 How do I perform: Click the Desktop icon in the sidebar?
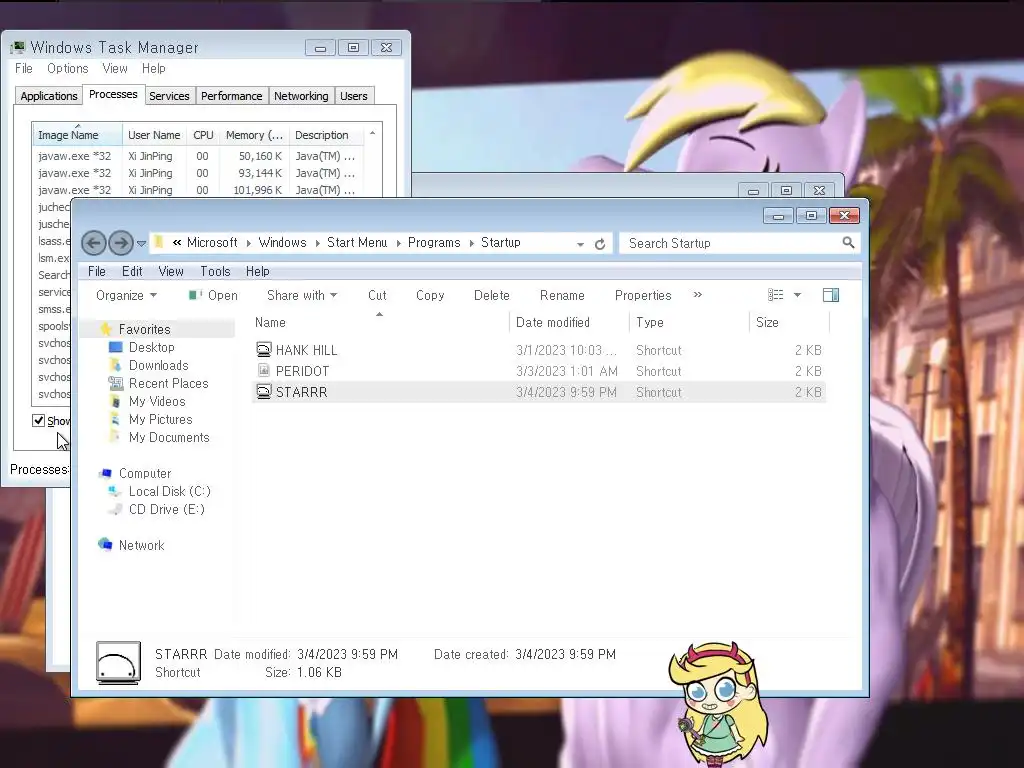[116, 347]
